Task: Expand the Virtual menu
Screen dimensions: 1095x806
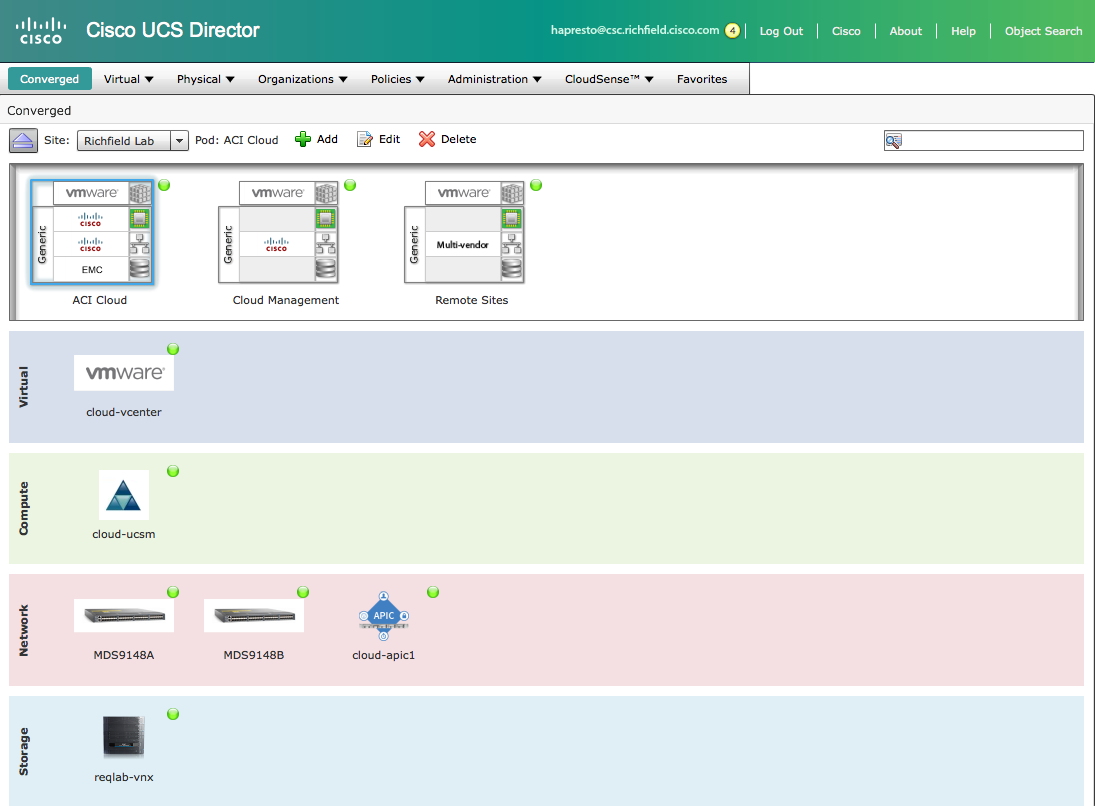Action: point(128,79)
